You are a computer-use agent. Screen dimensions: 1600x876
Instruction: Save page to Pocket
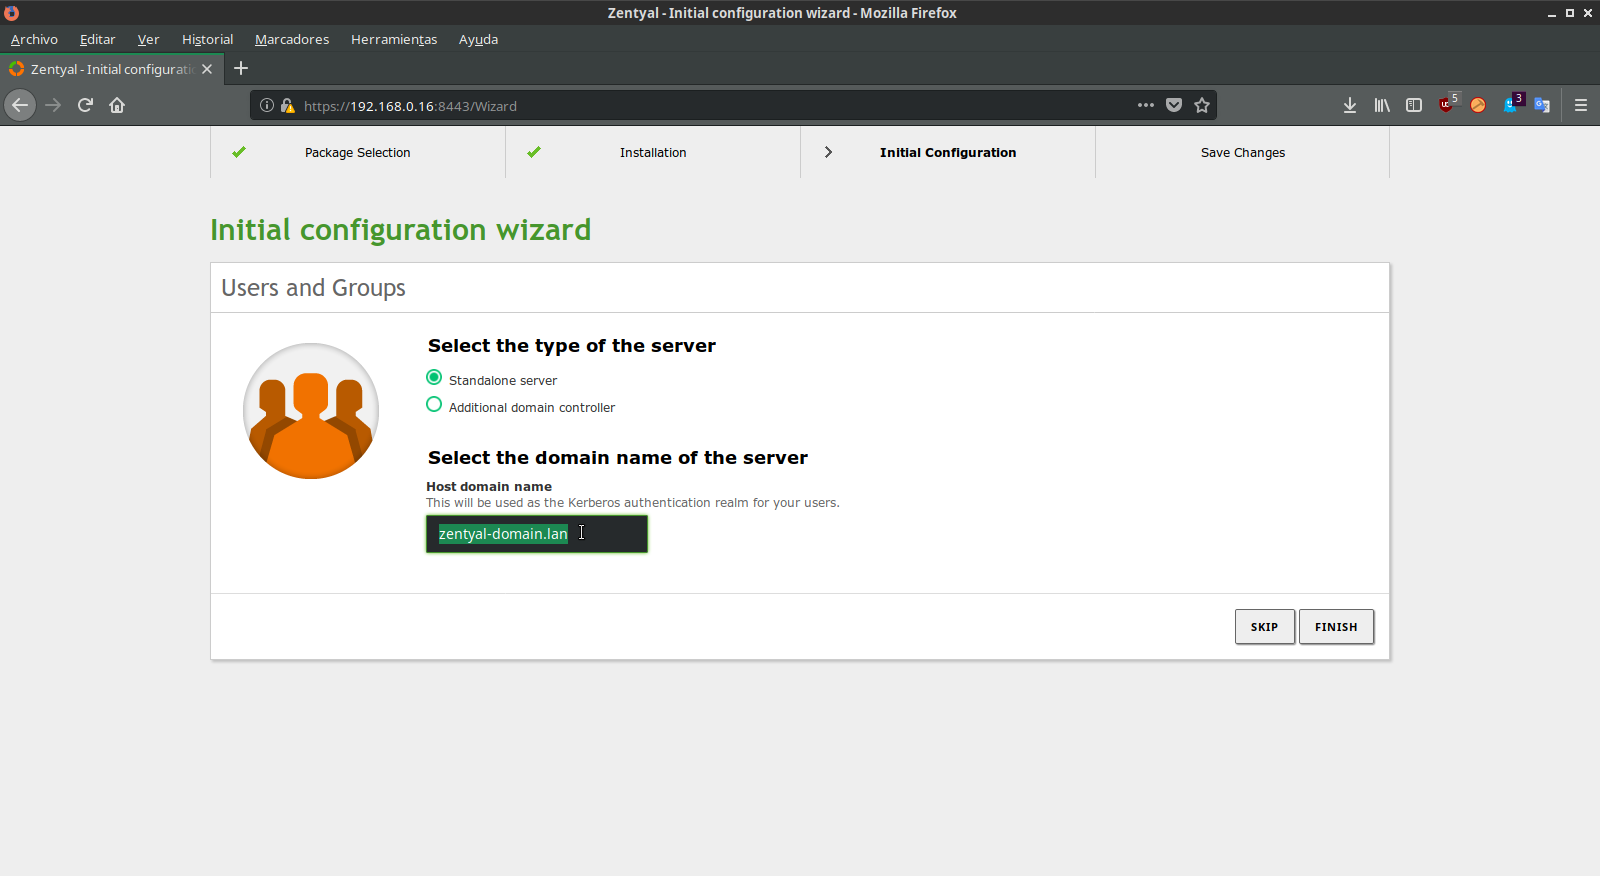[x=1174, y=105]
